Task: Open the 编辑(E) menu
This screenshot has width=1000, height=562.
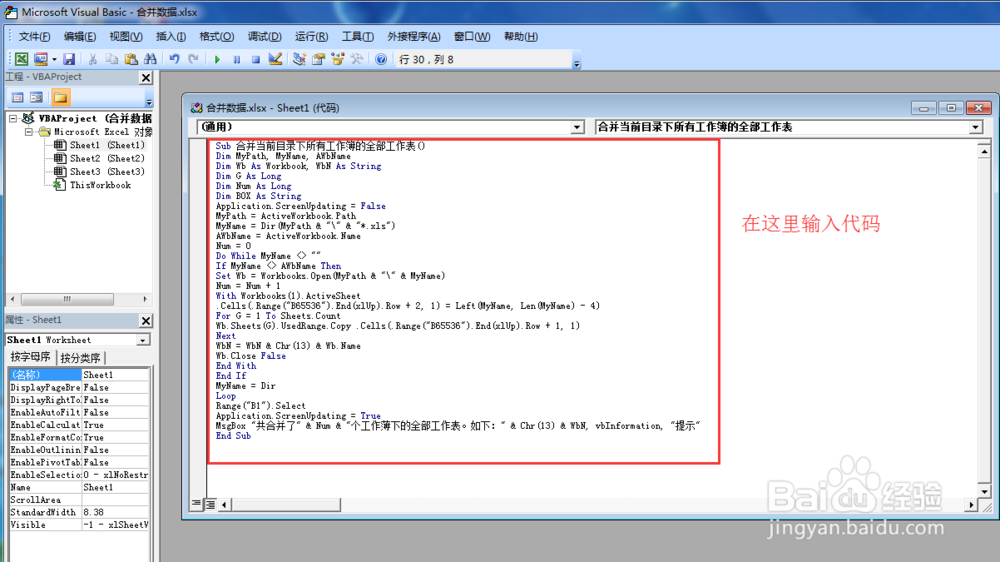Action: (80, 36)
